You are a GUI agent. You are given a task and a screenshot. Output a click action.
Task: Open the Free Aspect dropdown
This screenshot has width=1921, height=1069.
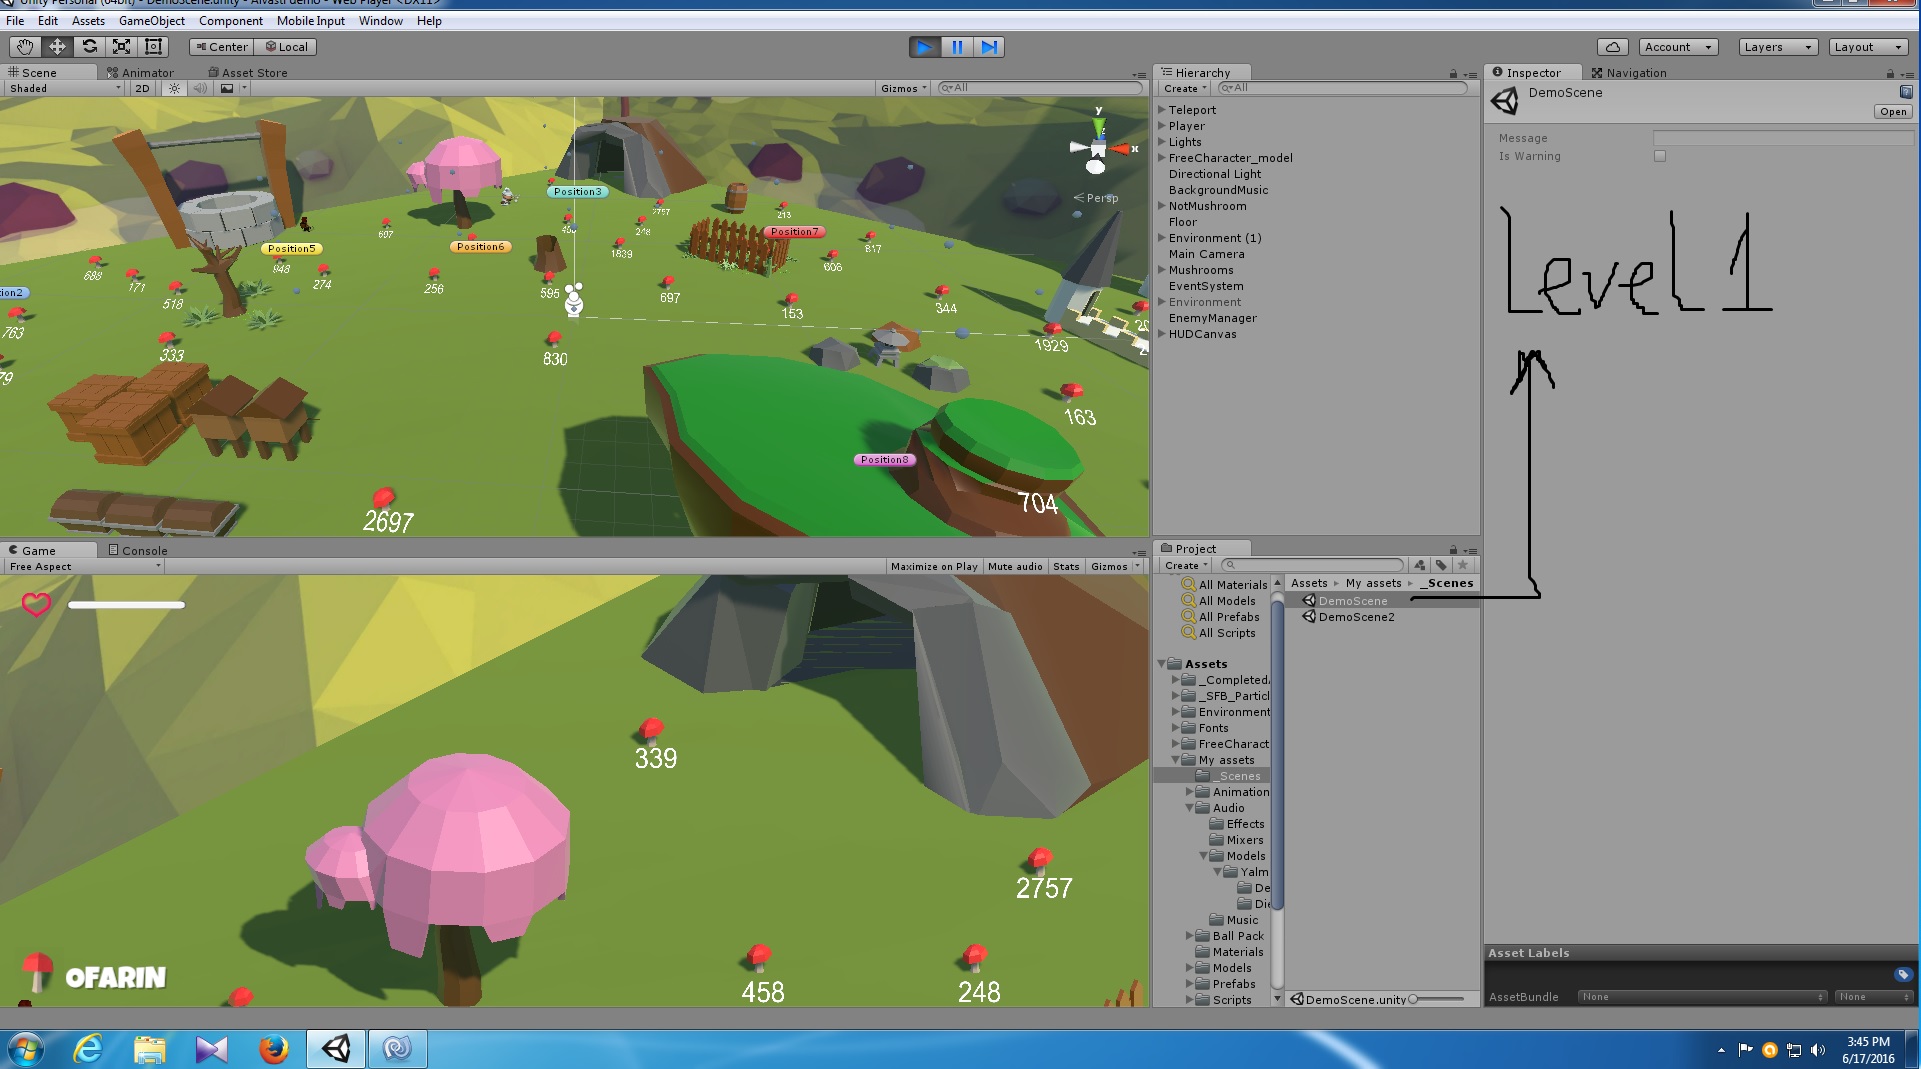point(84,566)
